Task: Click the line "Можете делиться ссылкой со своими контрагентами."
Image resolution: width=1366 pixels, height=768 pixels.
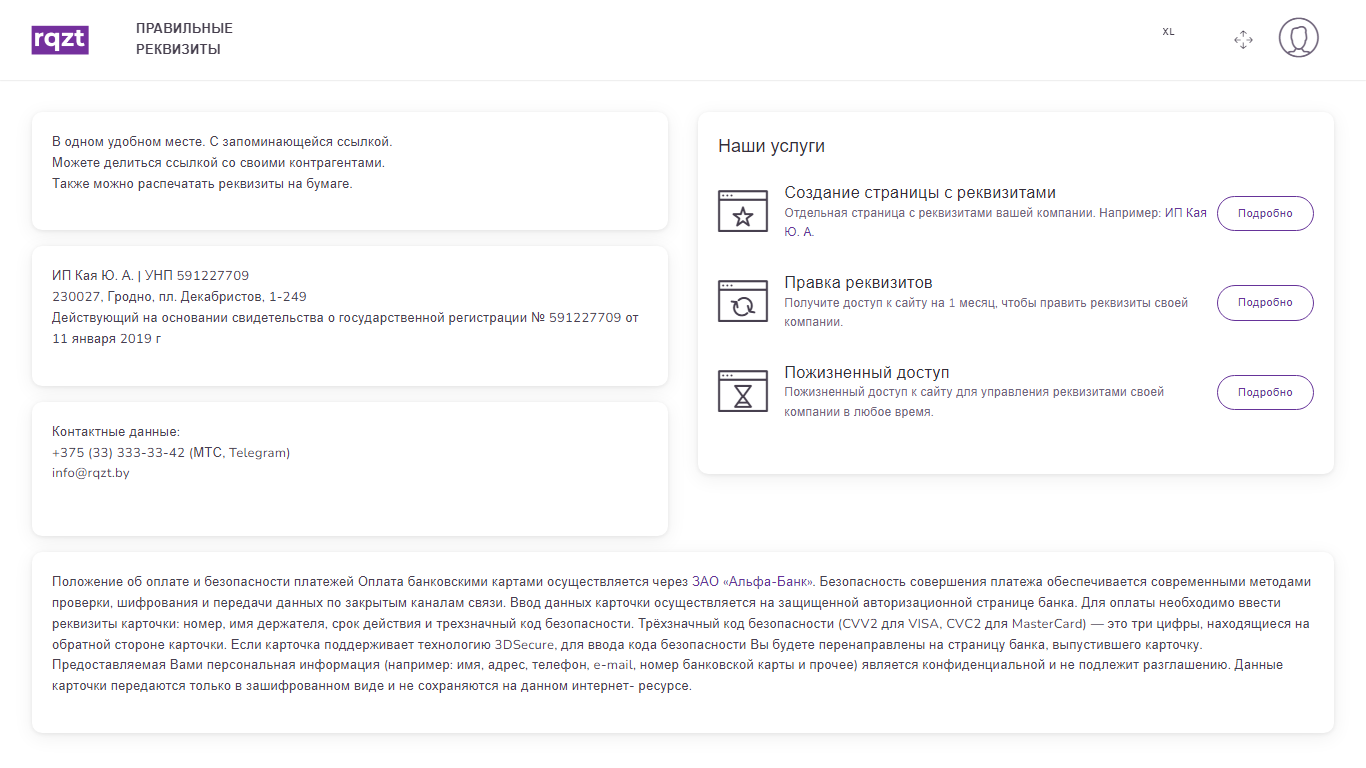Action: (x=218, y=162)
